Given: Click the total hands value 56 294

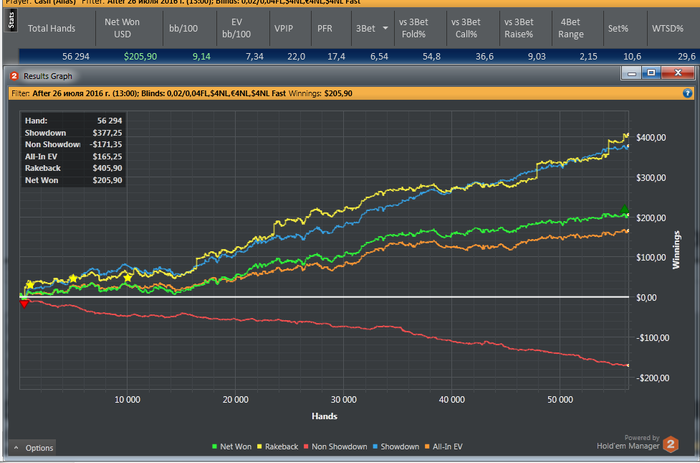Looking at the screenshot, I should click(75, 57).
